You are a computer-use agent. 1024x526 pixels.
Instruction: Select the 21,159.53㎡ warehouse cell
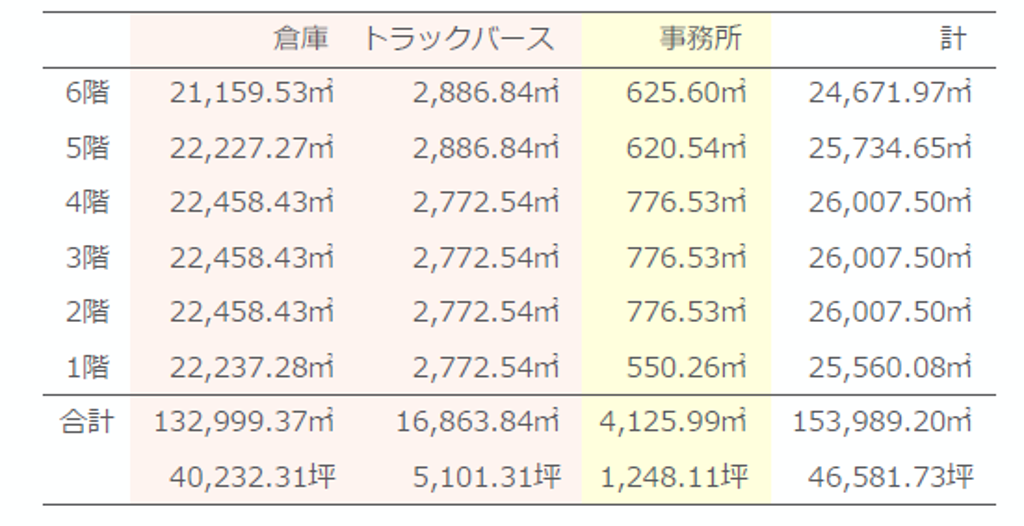(251, 94)
